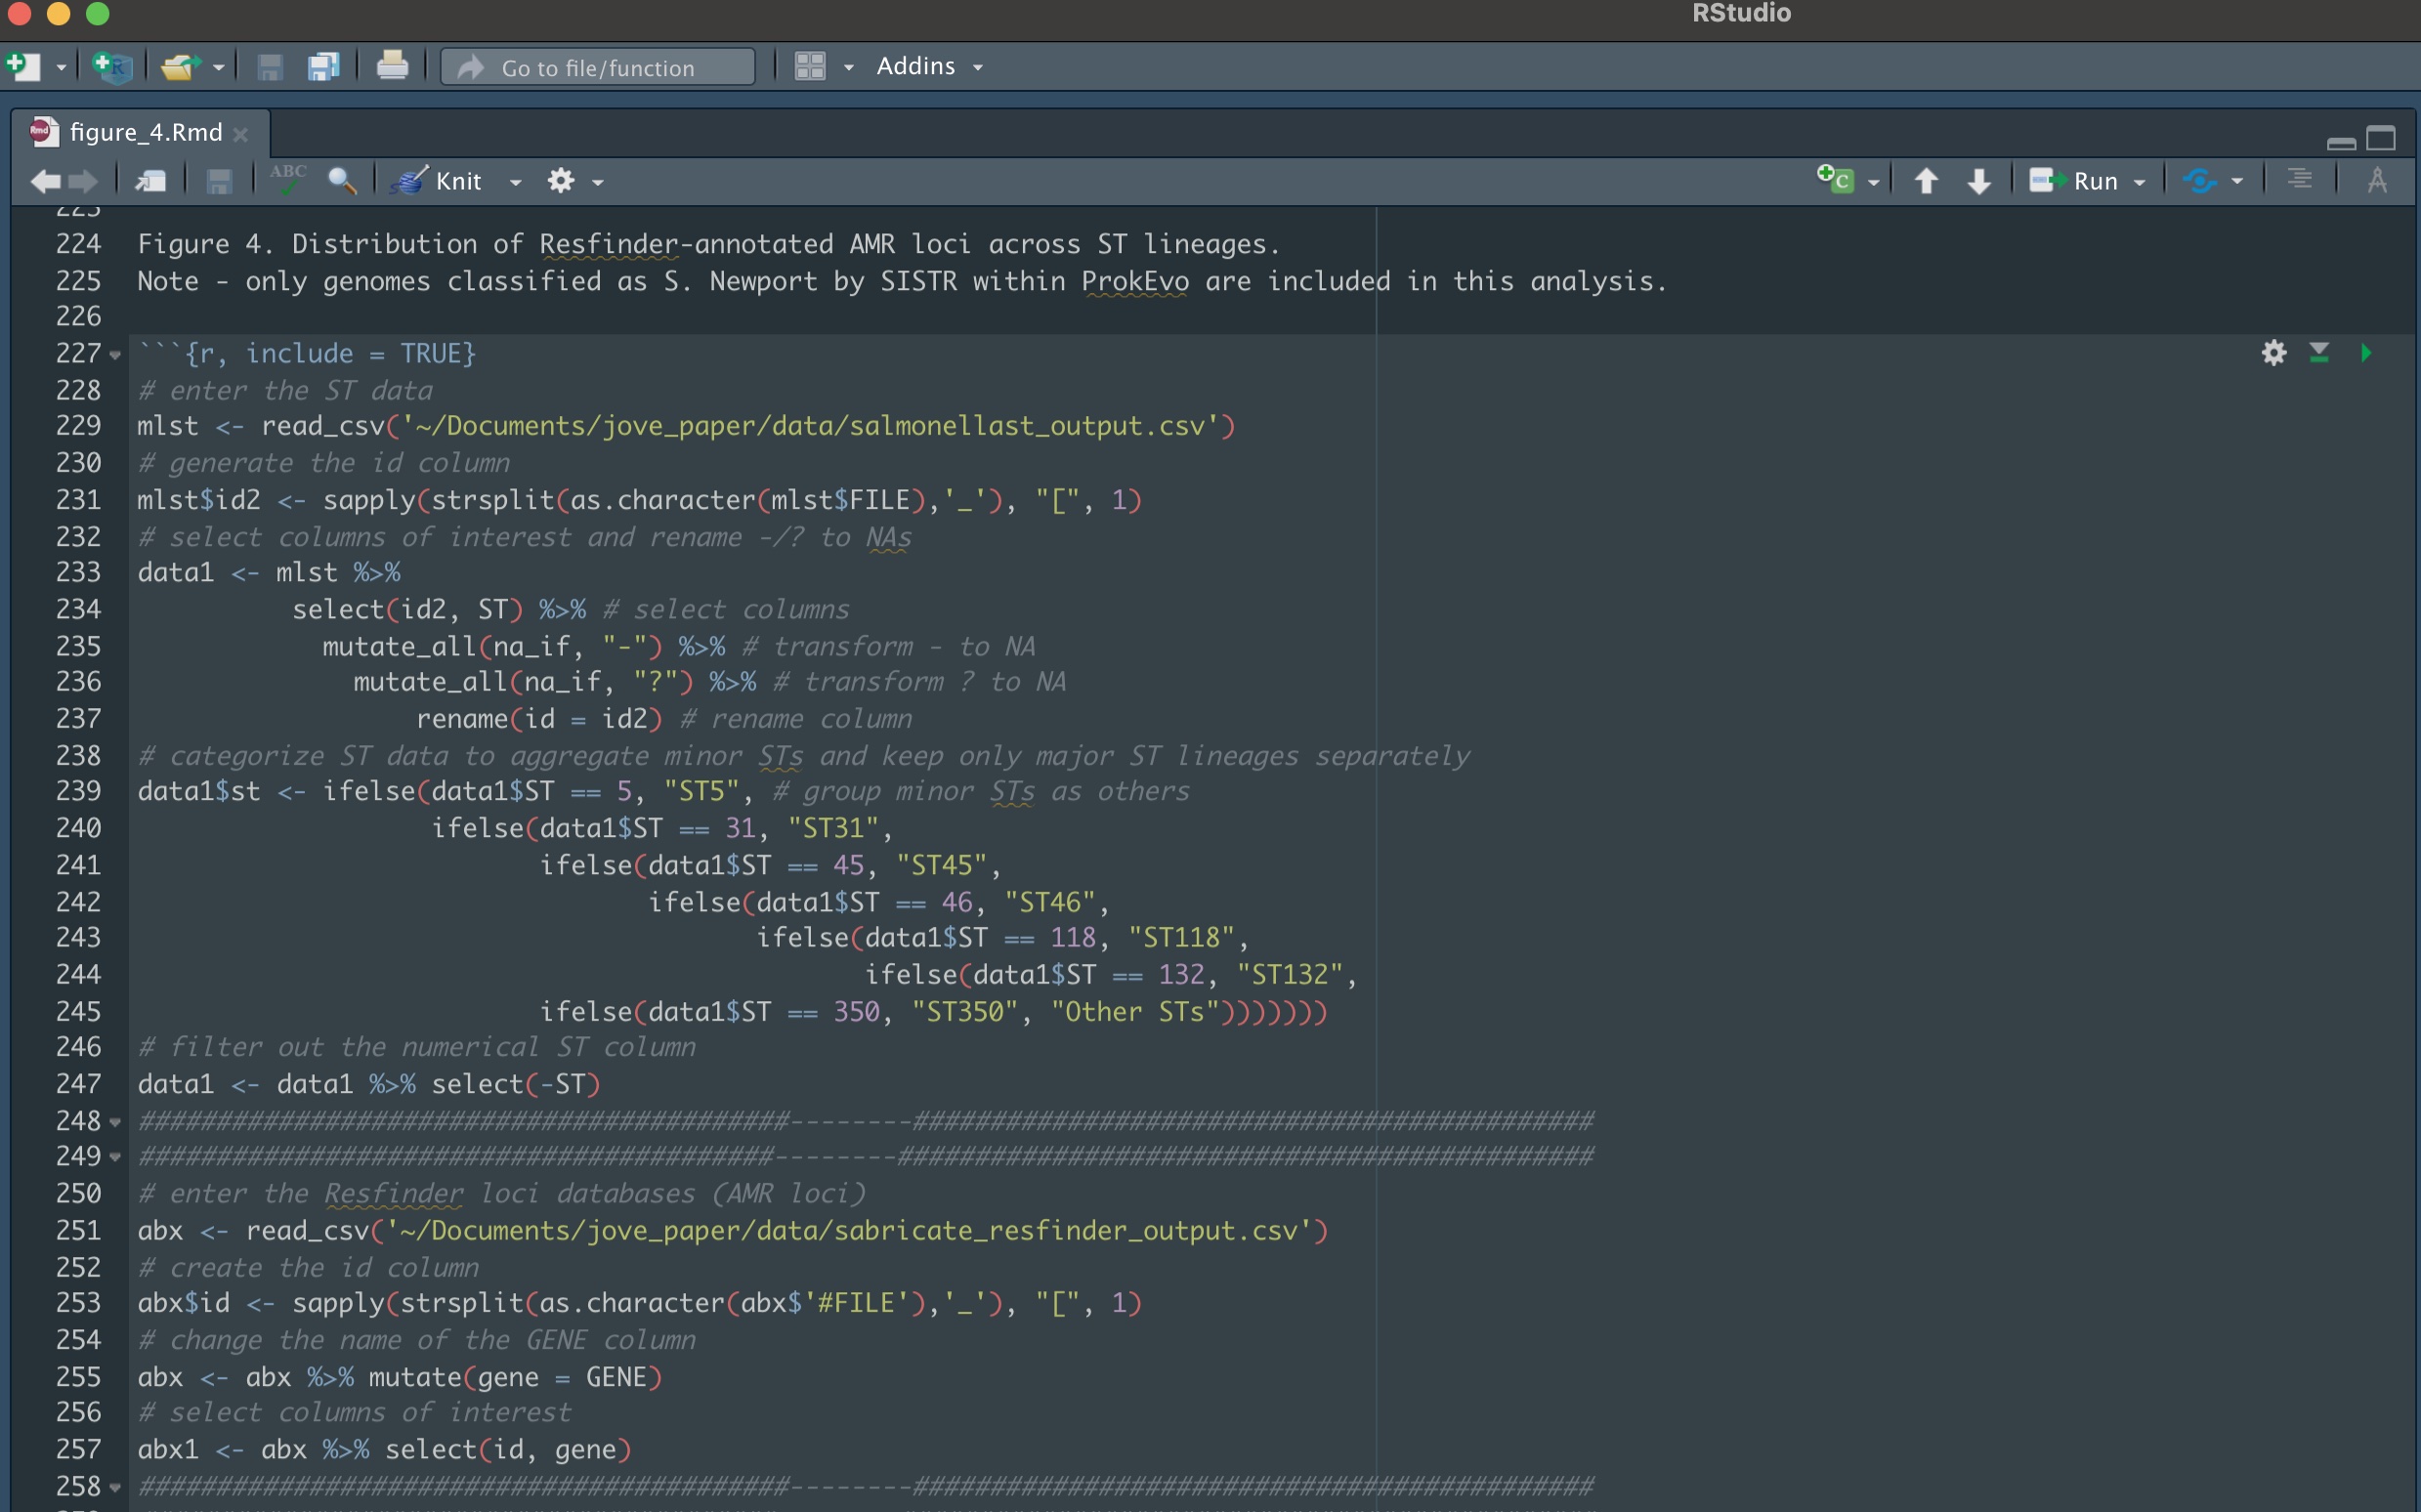Image resolution: width=2421 pixels, height=1512 pixels.
Task: Run current chunk with green arrow
Action: (2366, 353)
